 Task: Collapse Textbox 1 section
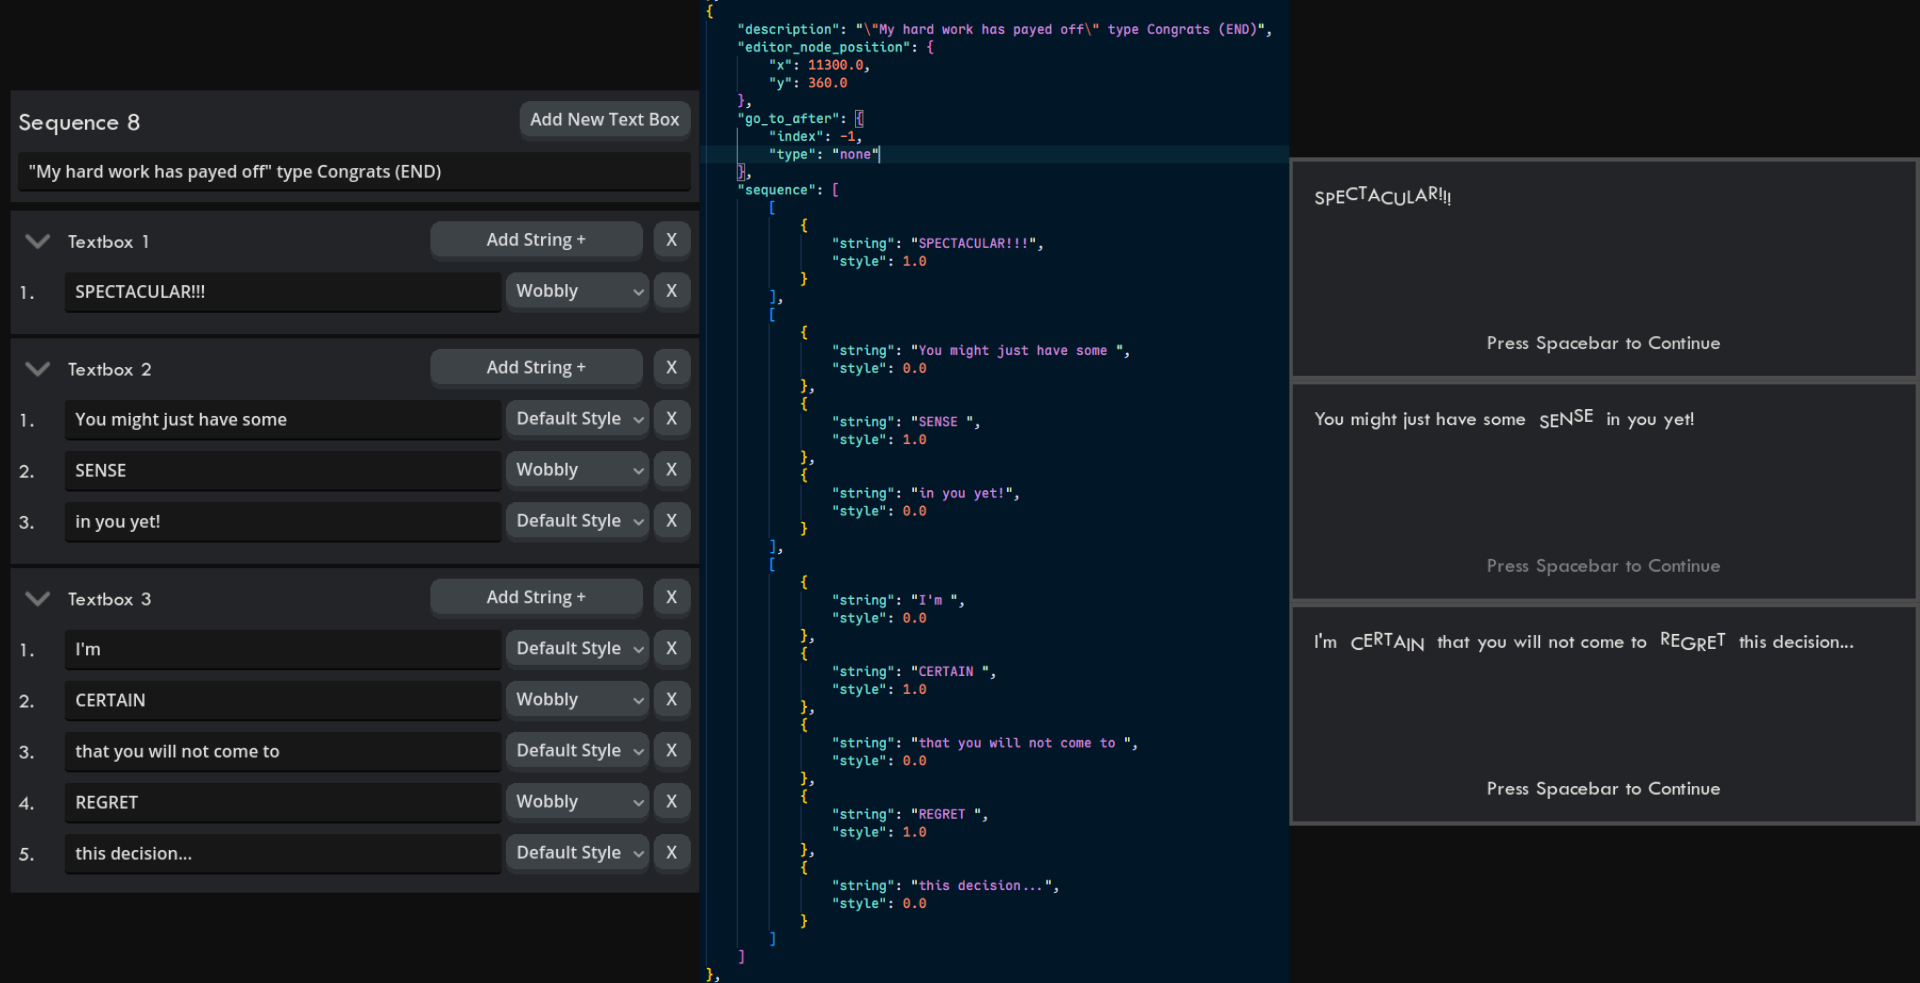(x=37, y=241)
